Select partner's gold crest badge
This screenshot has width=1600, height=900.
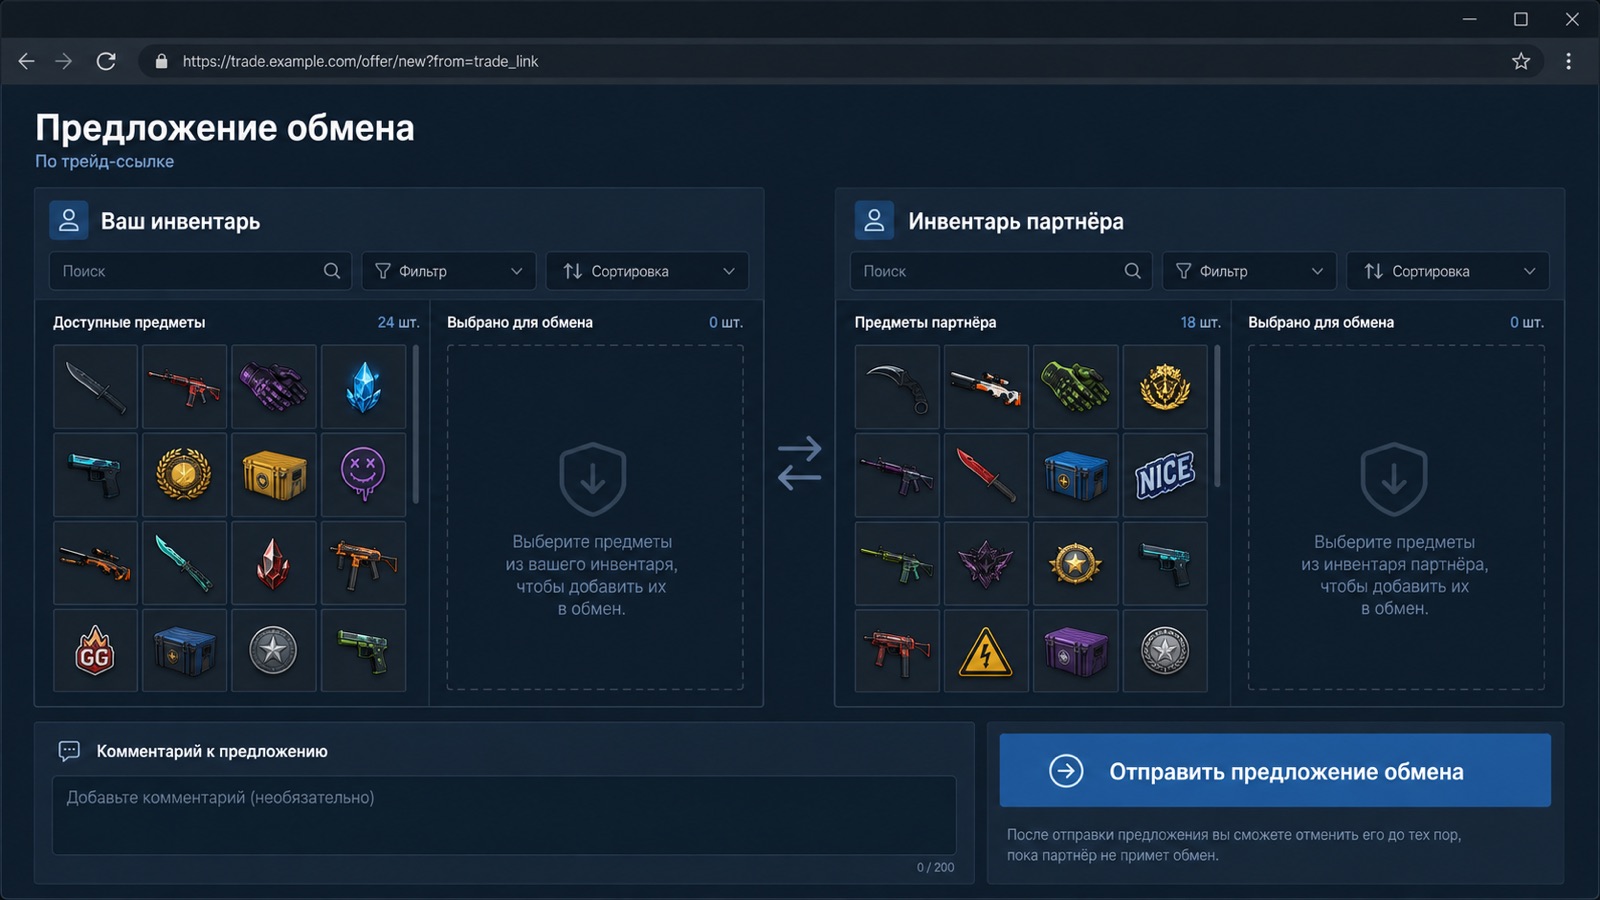(1165, 387)
